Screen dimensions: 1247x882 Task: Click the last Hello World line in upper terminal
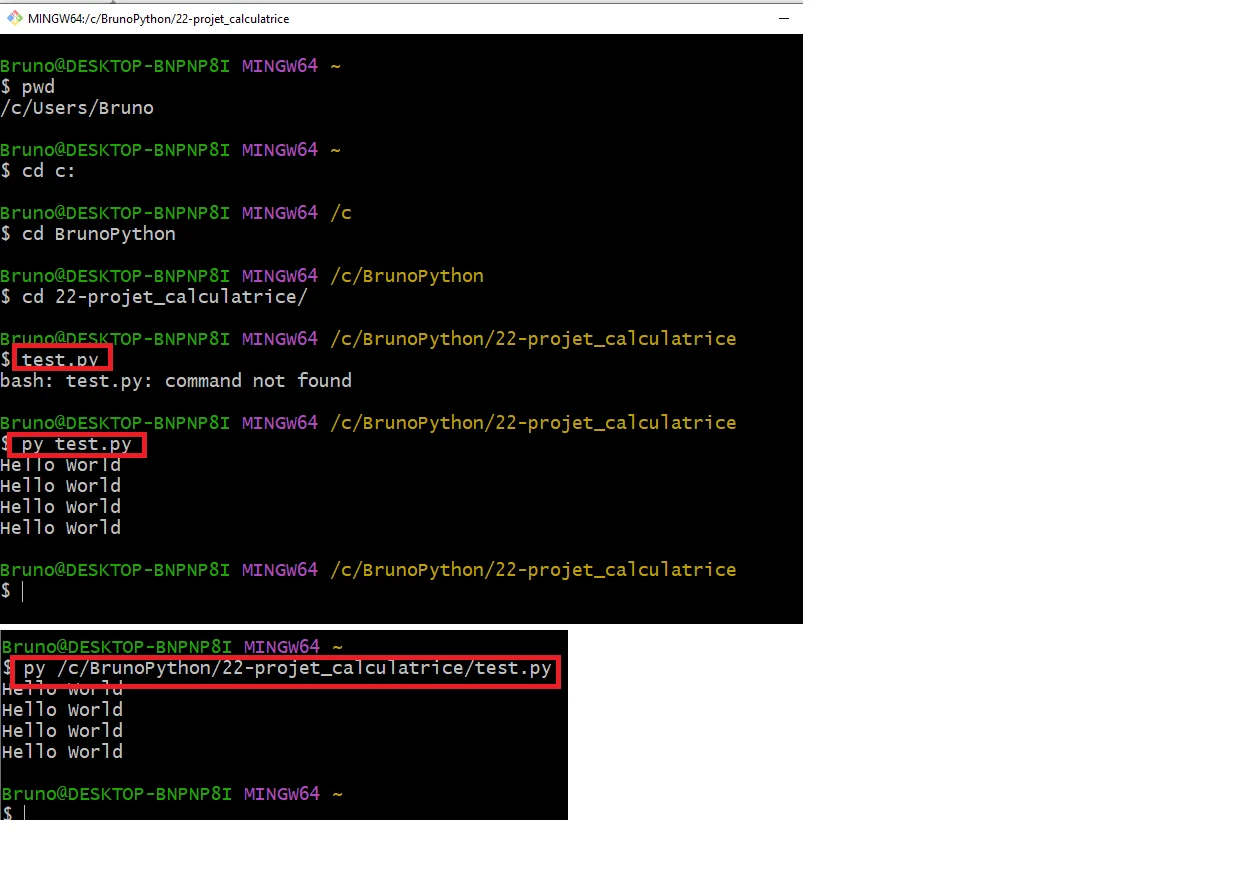pyautogui.click(x=60, y=528)
